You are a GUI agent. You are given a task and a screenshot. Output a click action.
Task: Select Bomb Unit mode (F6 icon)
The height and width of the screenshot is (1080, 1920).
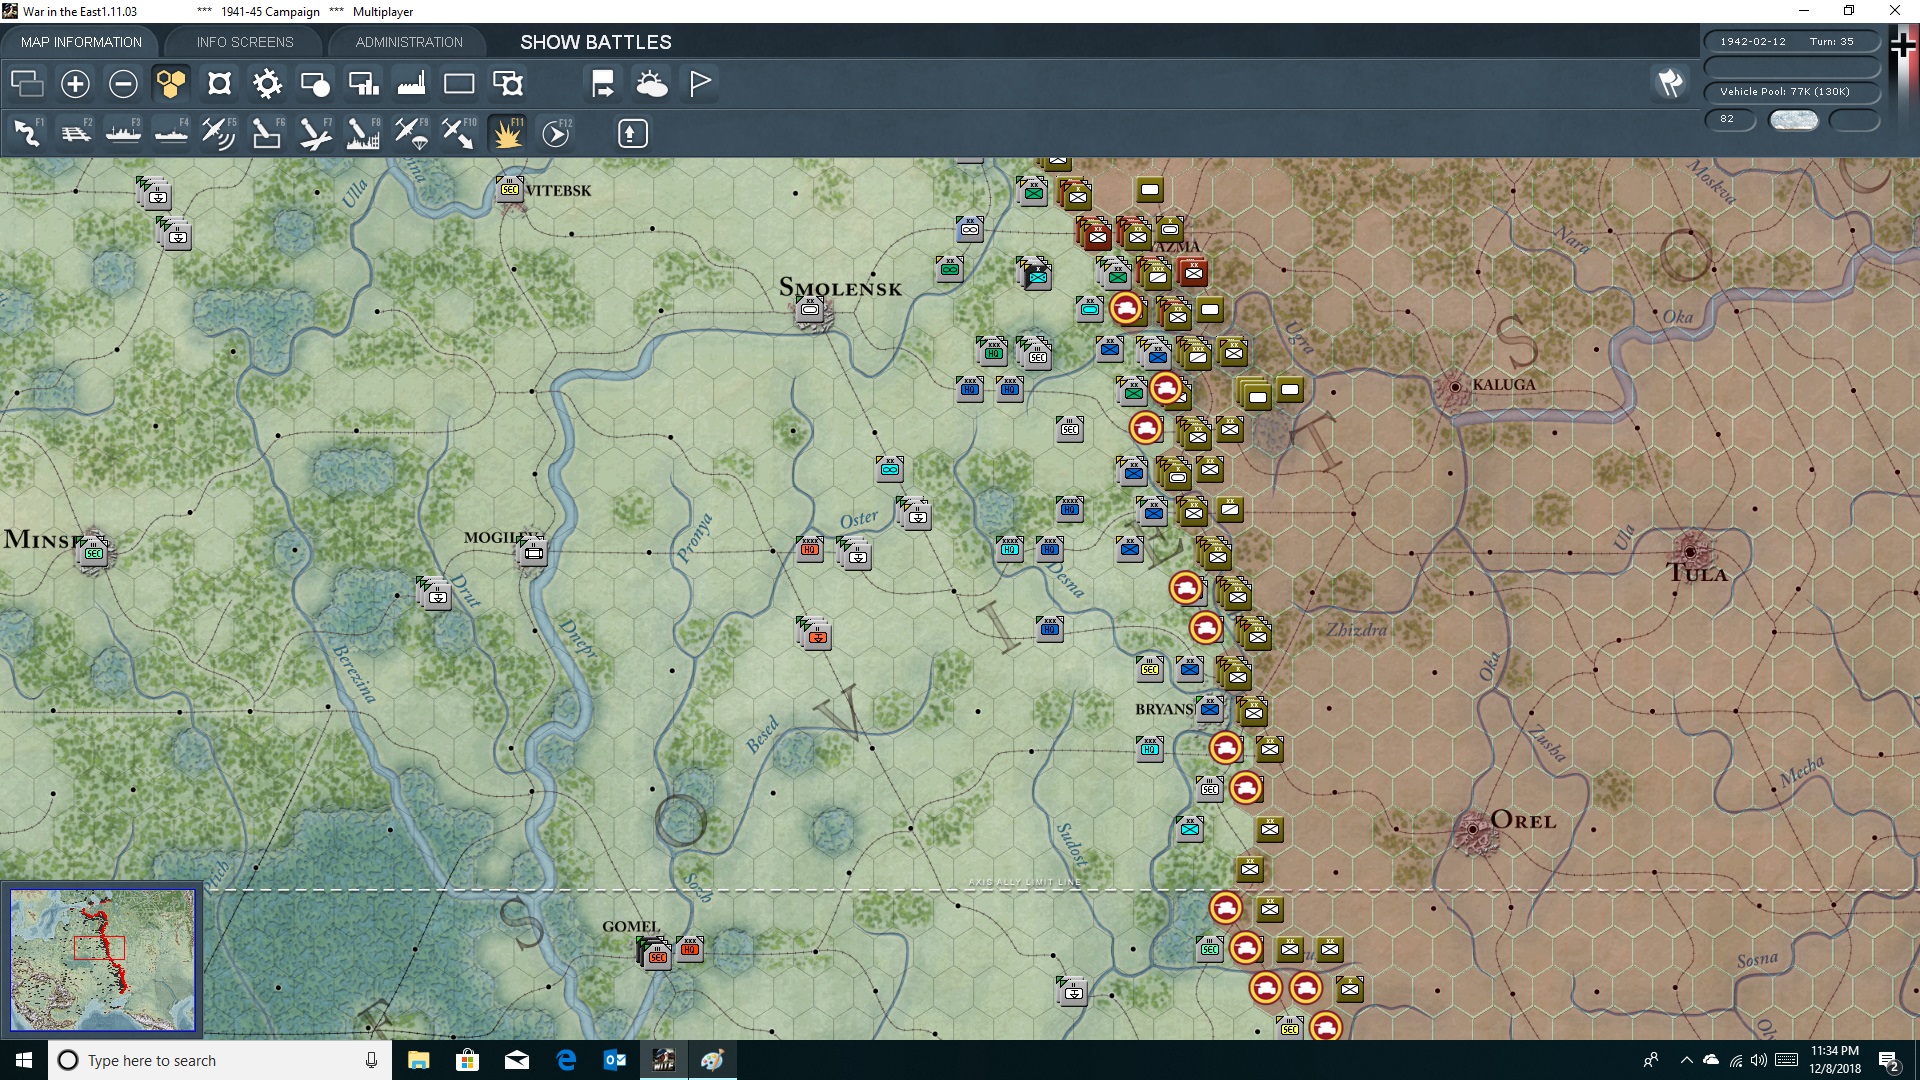point(267,133)
